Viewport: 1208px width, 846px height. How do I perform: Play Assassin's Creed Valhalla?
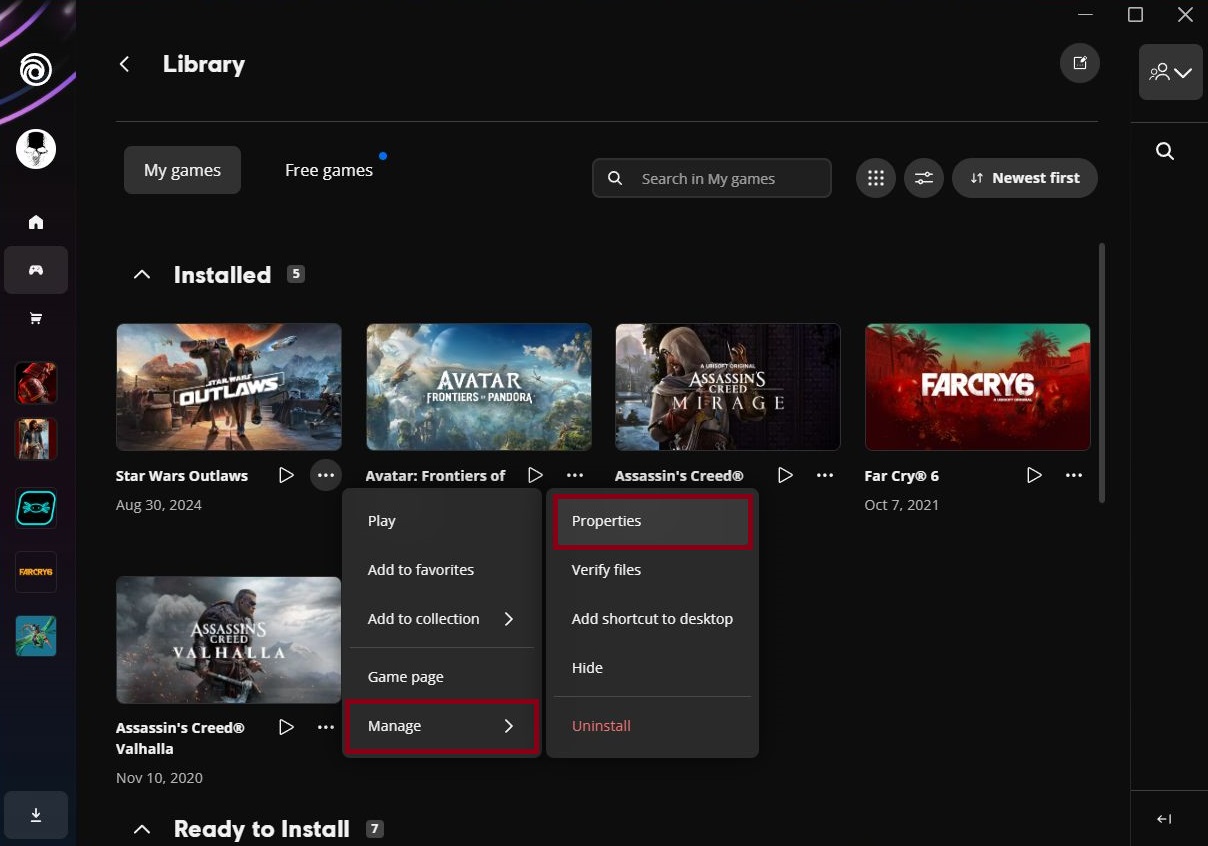(286, 727)
